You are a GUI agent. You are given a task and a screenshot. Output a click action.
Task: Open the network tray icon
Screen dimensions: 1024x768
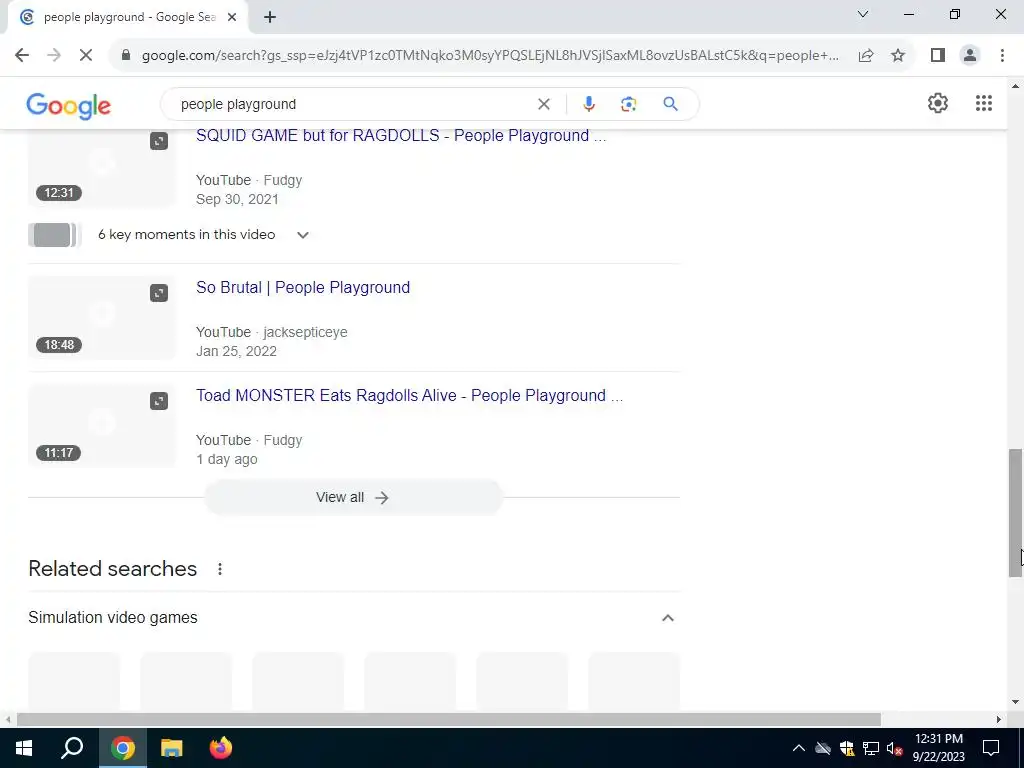coord(871,748)
